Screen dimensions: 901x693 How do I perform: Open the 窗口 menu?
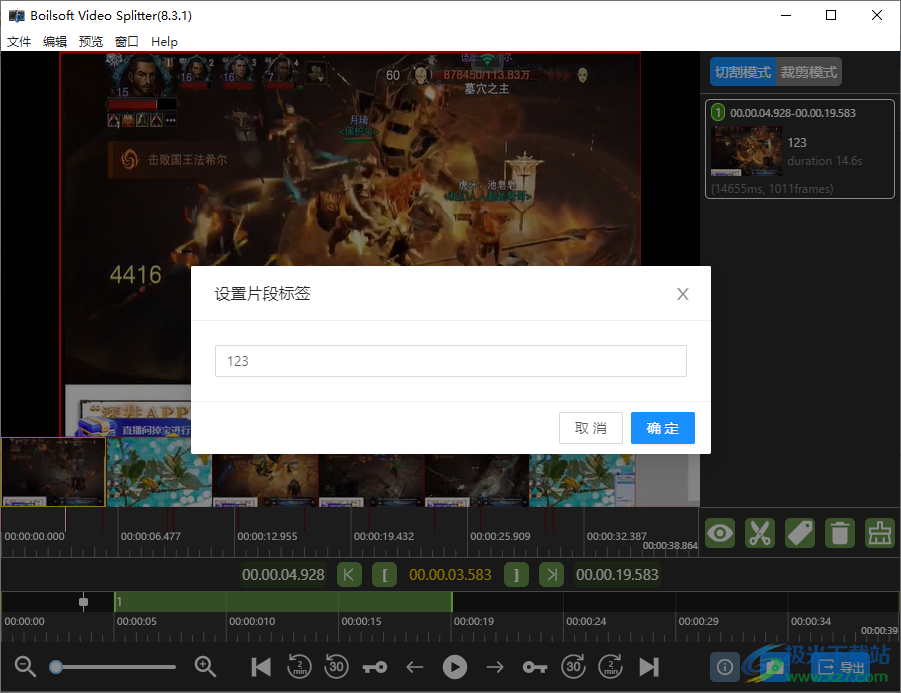pyautogui.click(x=126, y=41)
